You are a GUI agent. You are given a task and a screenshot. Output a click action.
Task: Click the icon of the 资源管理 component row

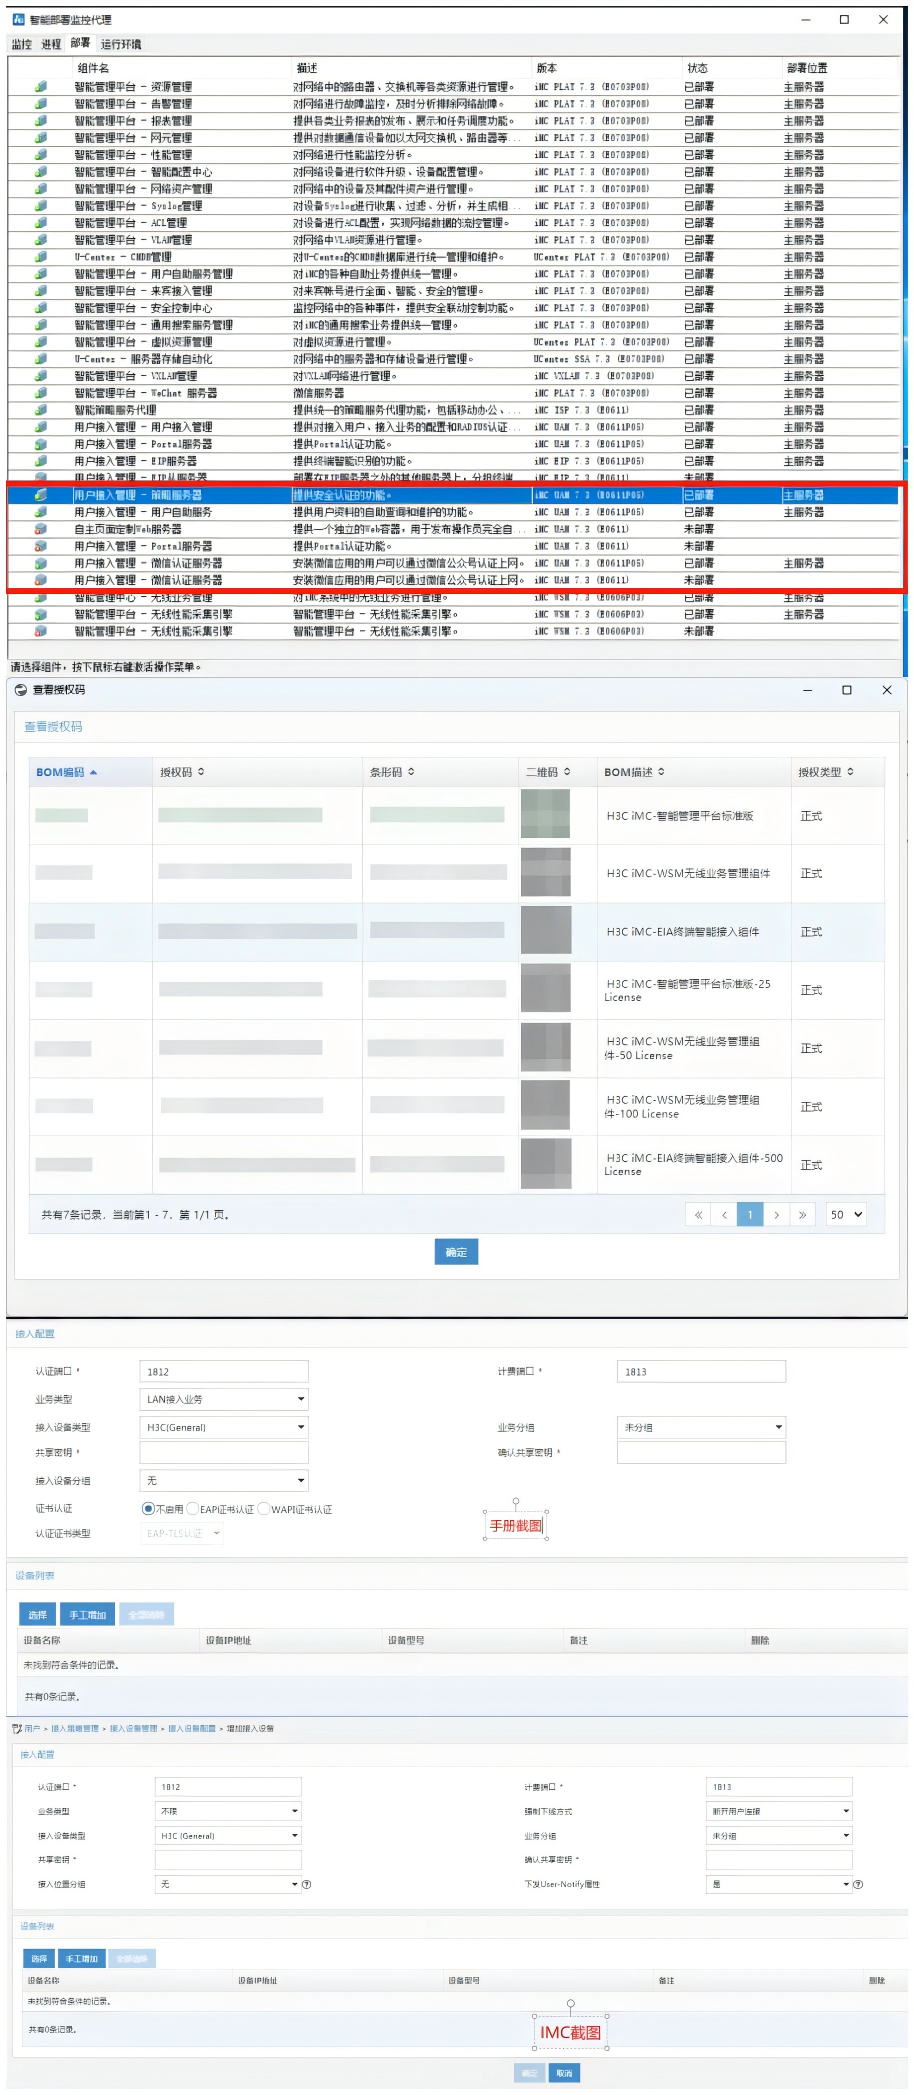point(41,87)
